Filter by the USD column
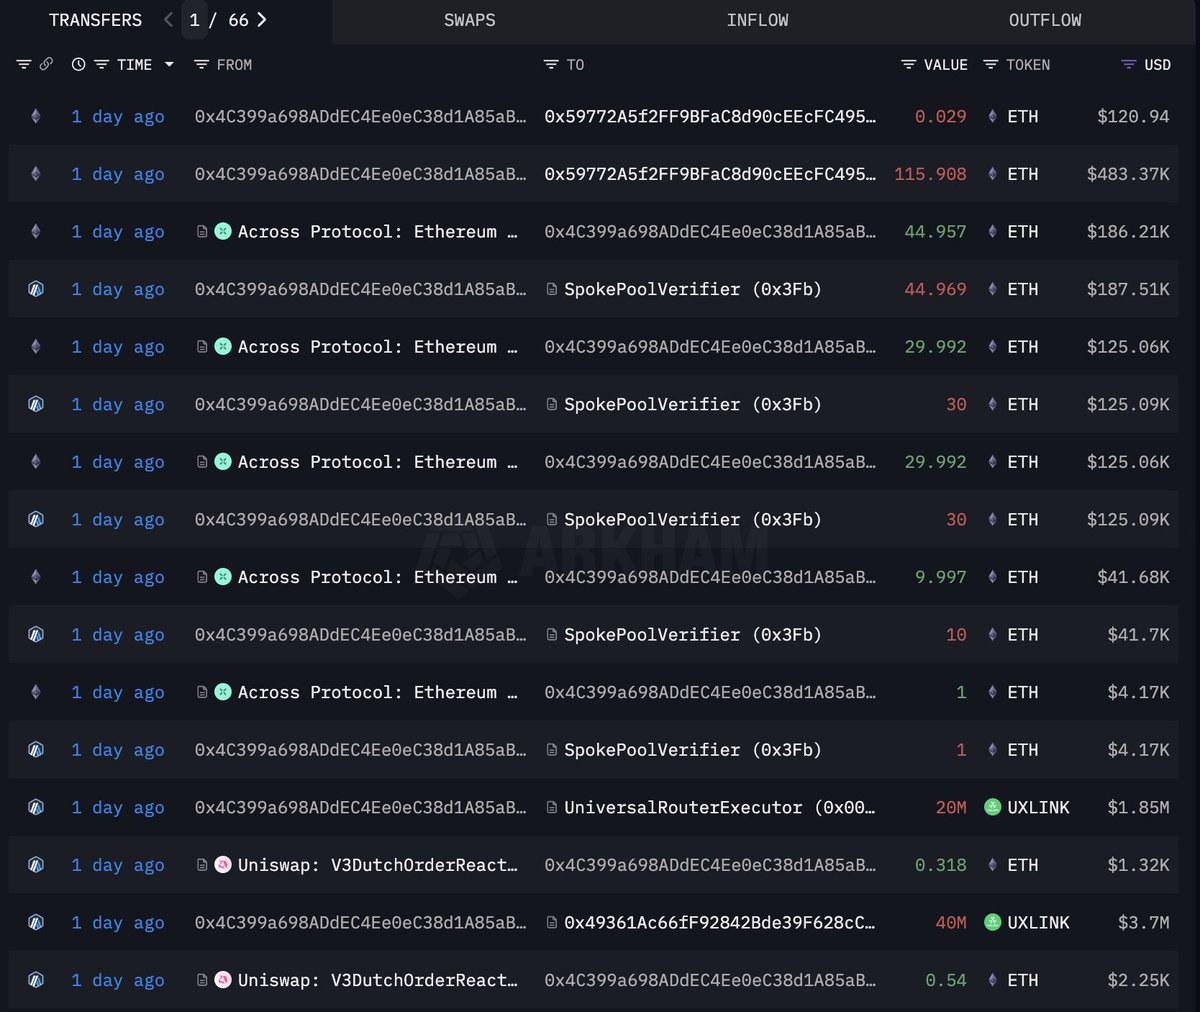The height and width of the screenshot is (1012, 1200). [x=1128, y=64]
